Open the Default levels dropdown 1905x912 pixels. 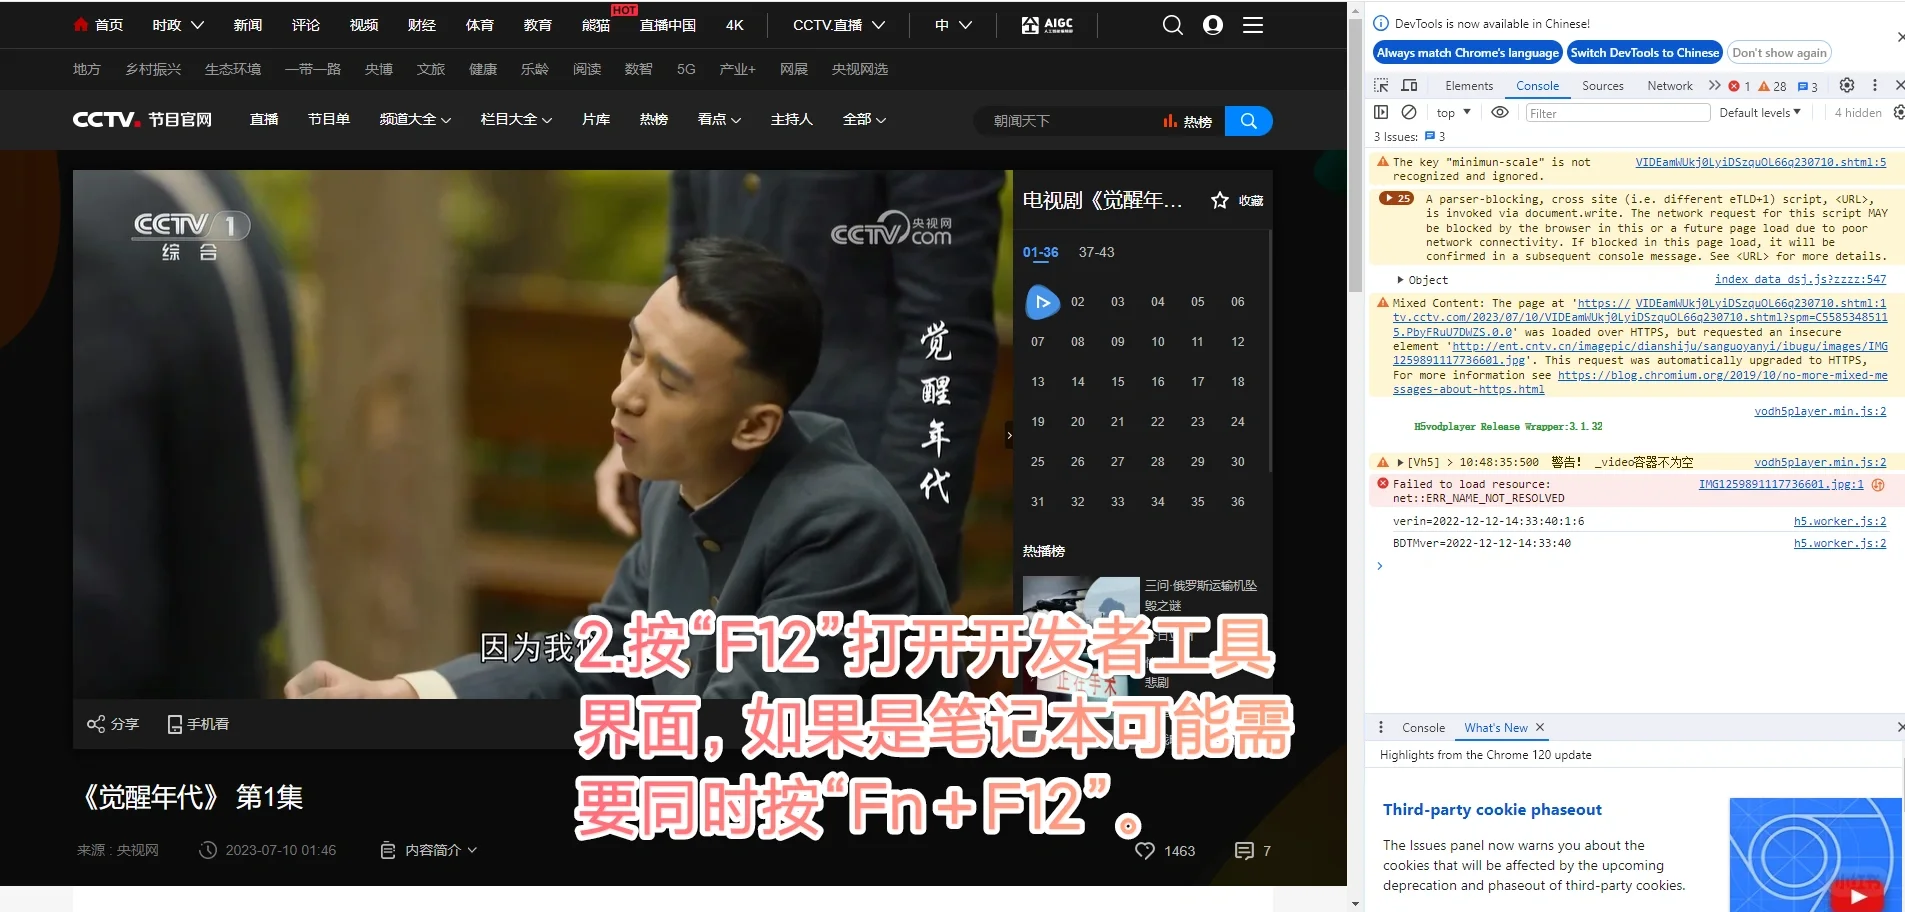click(x=1758, y=112)
